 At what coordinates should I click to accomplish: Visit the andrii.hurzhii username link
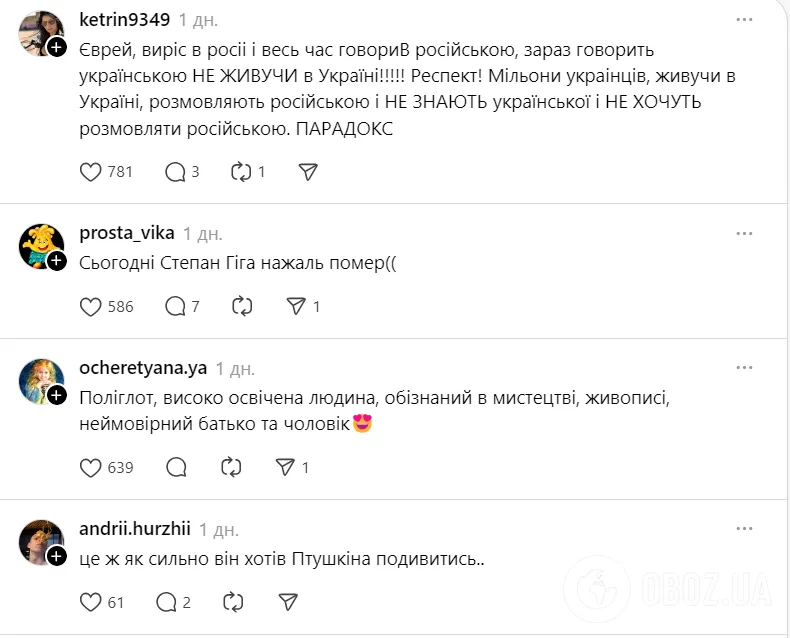tap(134, 529)
